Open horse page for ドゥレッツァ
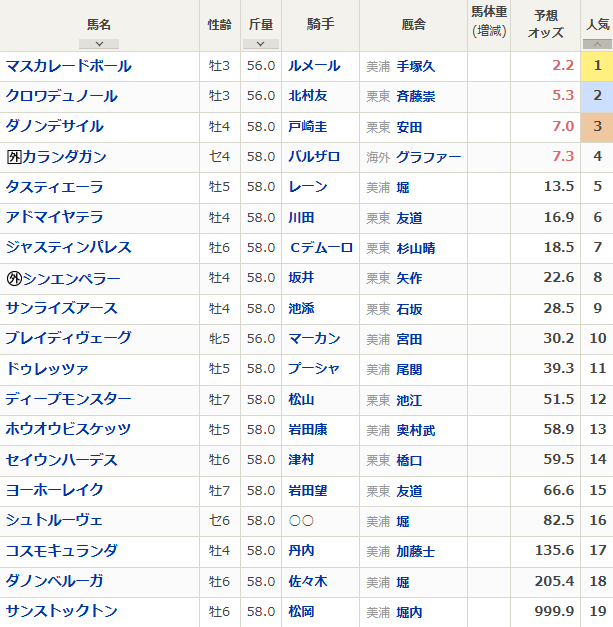613x627 pixels. 47,369
